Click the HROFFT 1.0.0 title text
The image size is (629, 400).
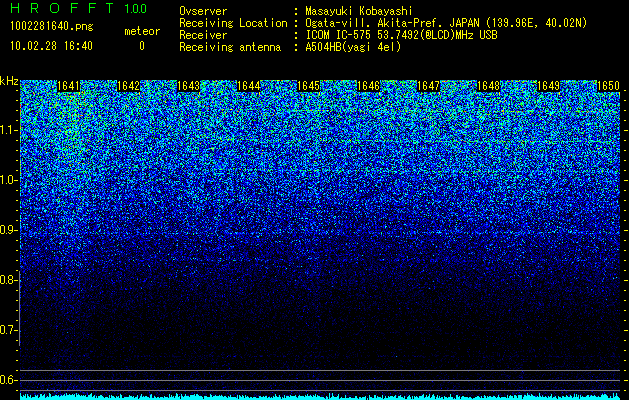point(79,8)
